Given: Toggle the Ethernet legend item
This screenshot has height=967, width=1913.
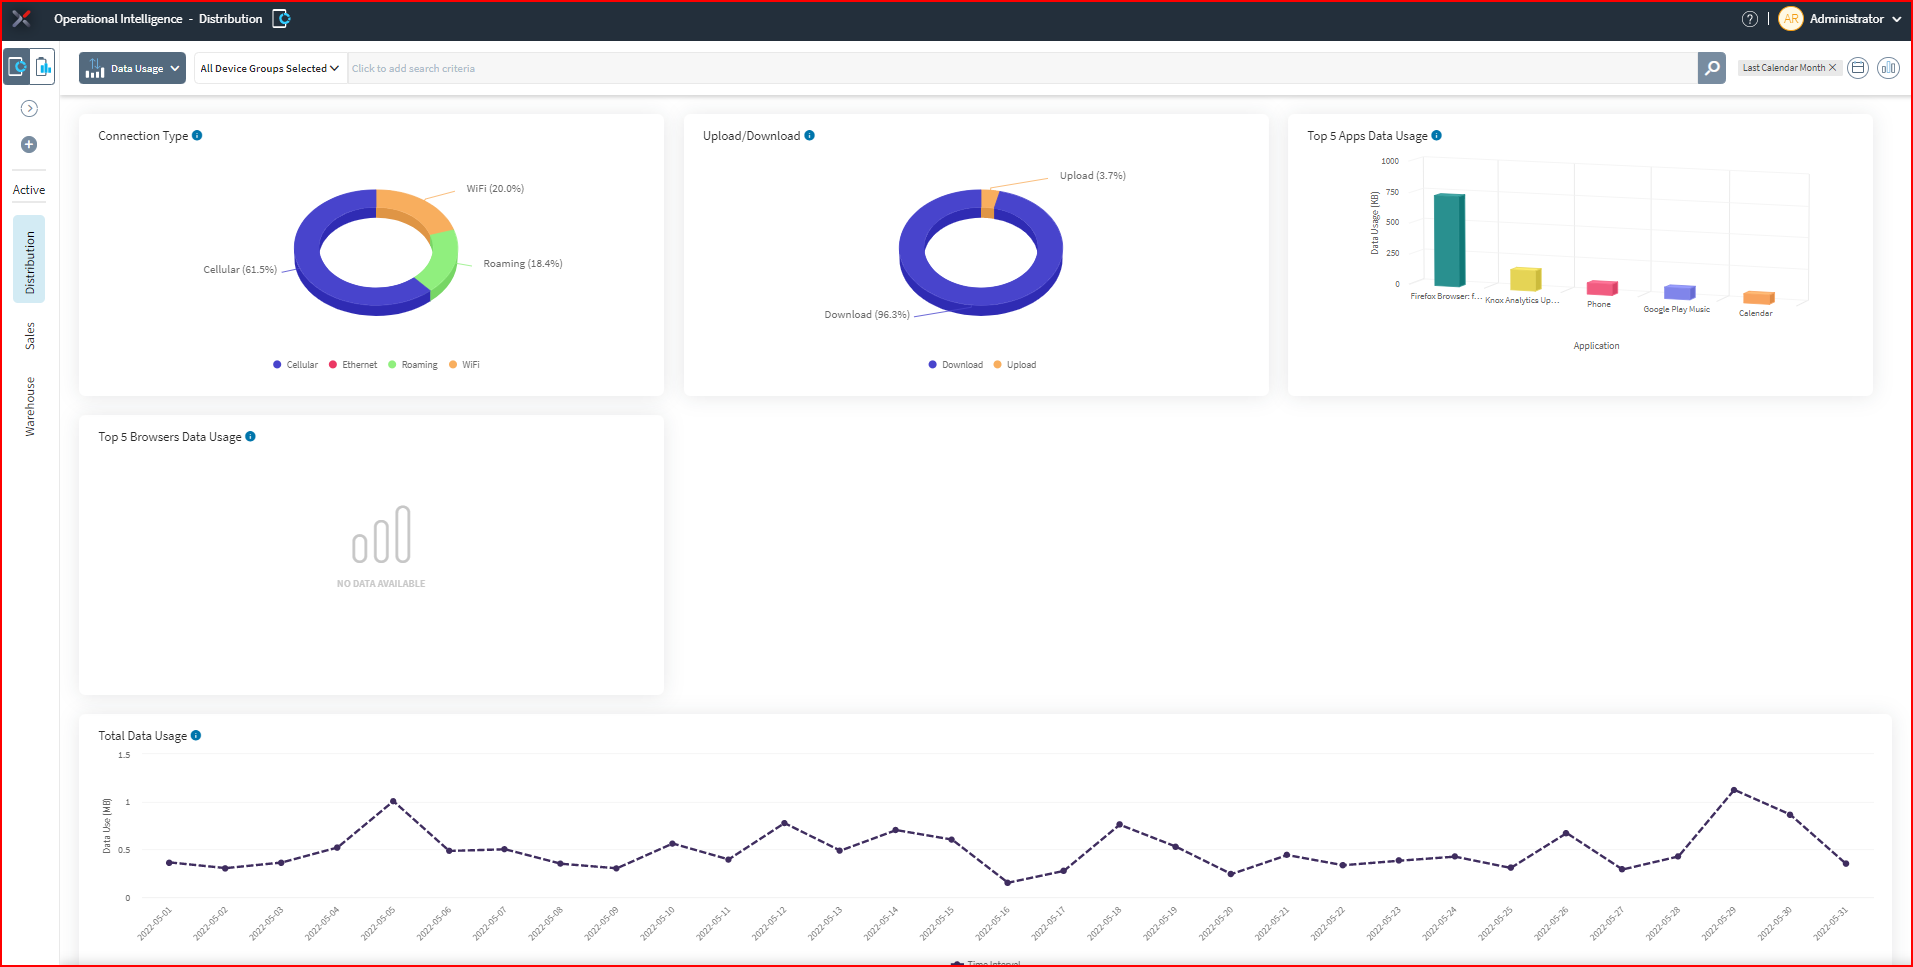Looking at the screenshot, I should (x=353, y=365).
